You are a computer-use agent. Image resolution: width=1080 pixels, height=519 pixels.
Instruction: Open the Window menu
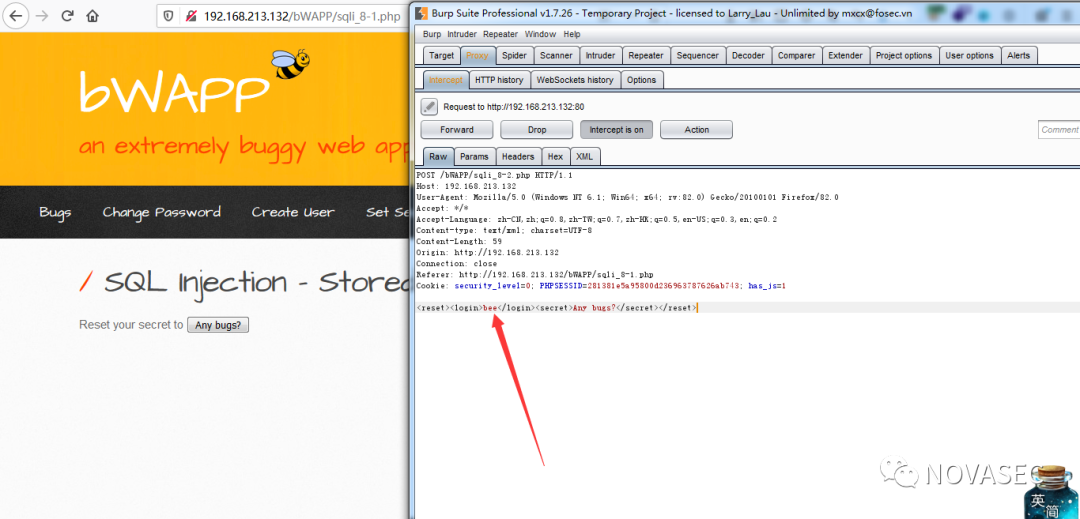(540, 34)
